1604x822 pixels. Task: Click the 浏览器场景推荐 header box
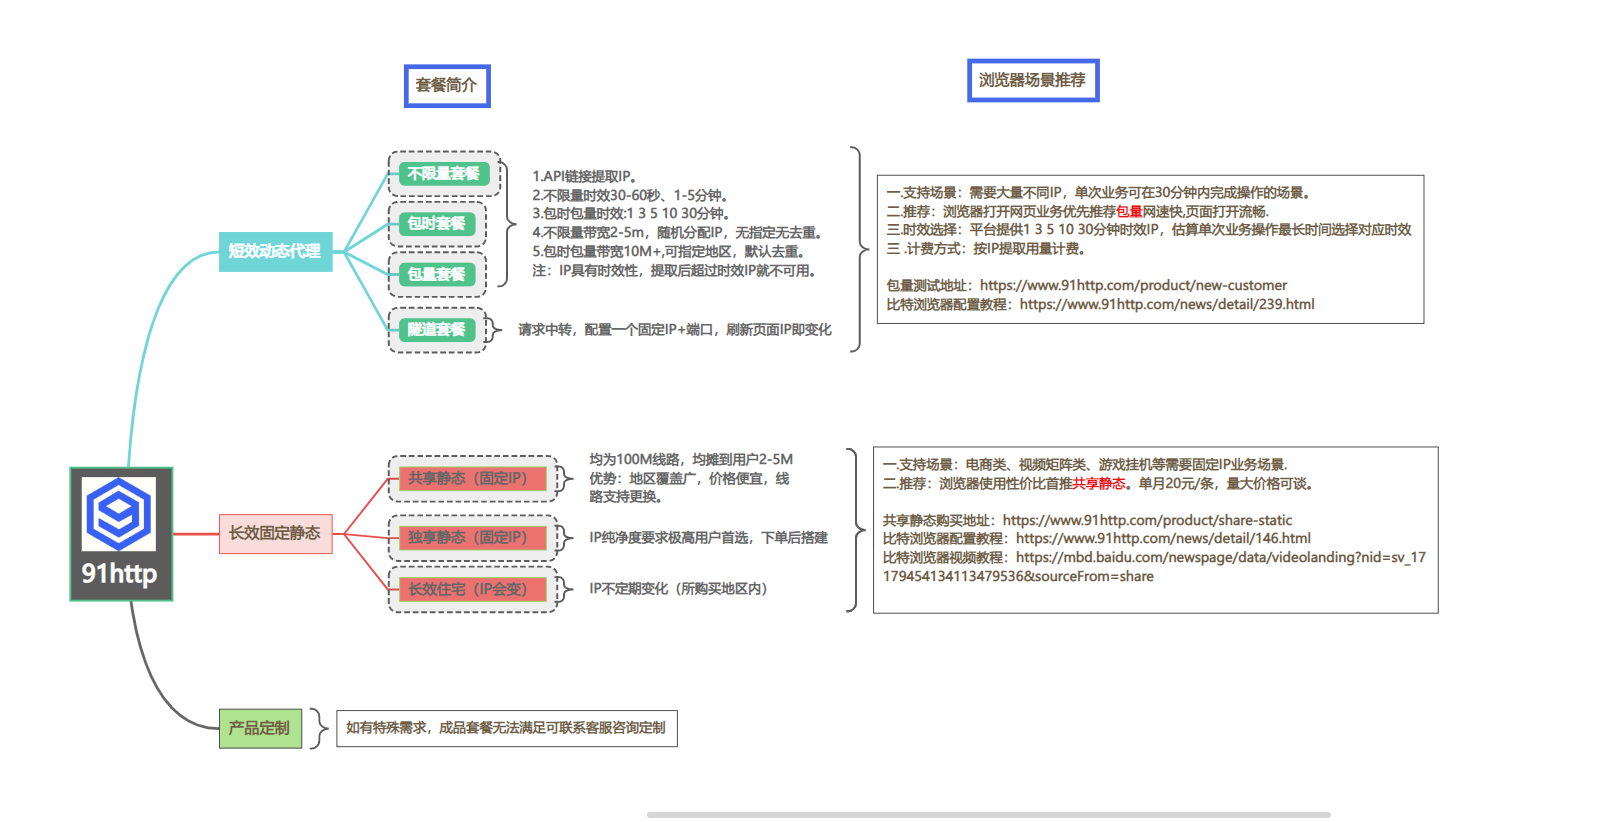tap(1033, 80)
